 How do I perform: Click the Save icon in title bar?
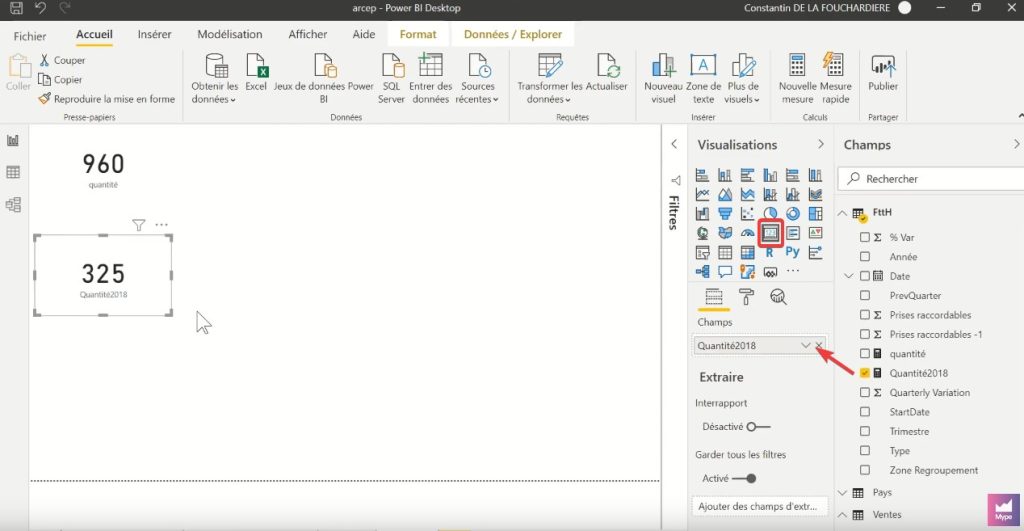tap(16, 8)
